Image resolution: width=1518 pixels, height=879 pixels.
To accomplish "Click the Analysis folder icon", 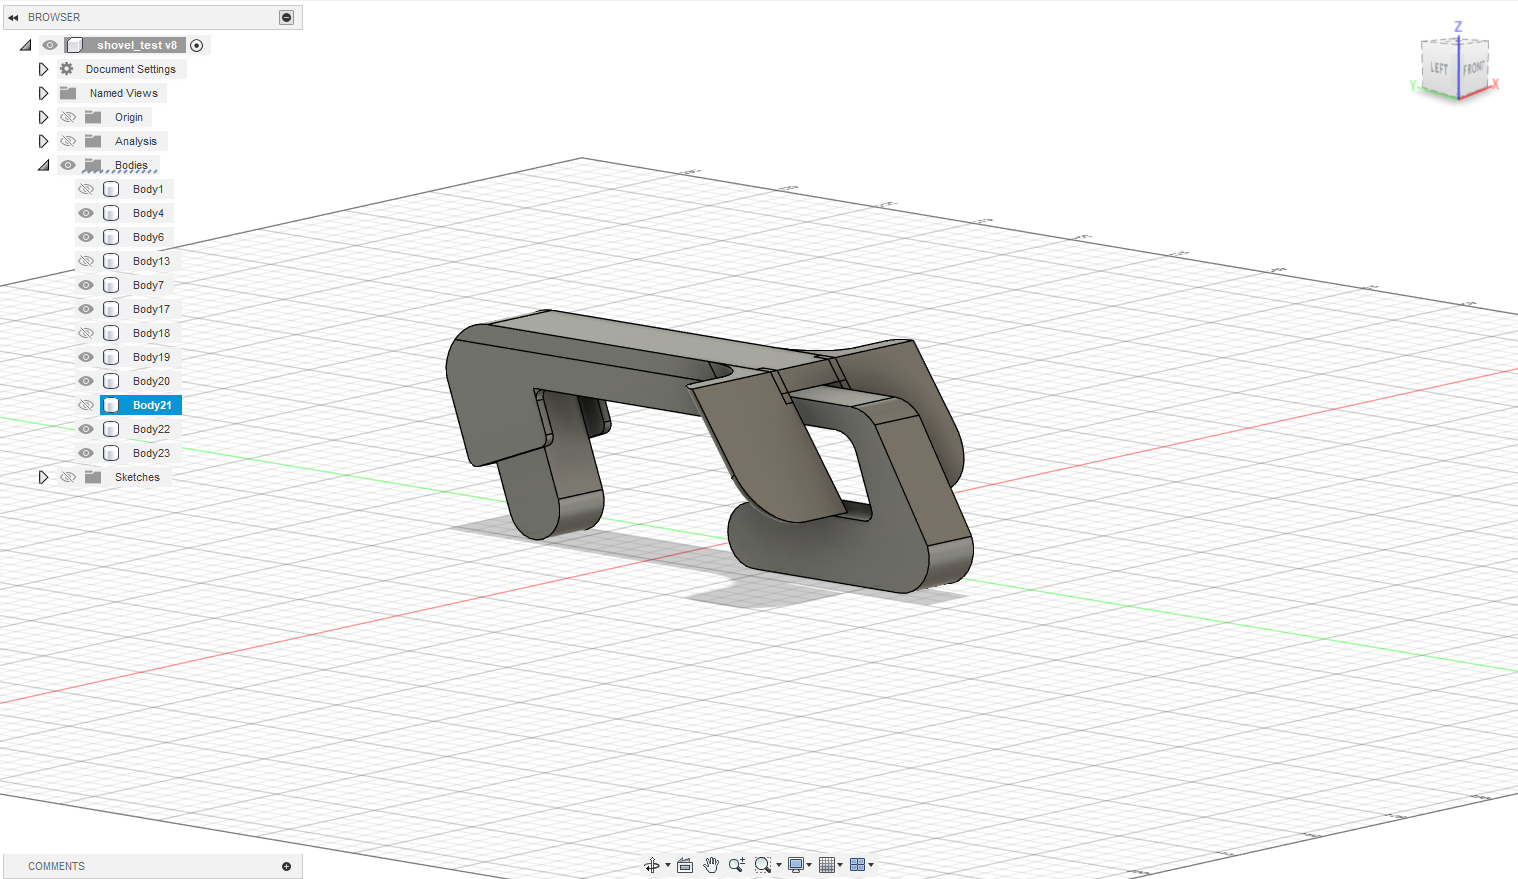I will (x=93, y=141).
